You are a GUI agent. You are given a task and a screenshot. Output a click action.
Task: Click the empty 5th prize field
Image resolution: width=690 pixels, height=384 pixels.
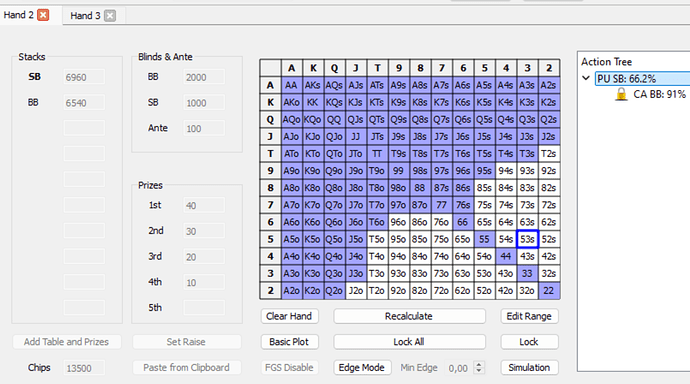tap(204, 308)
